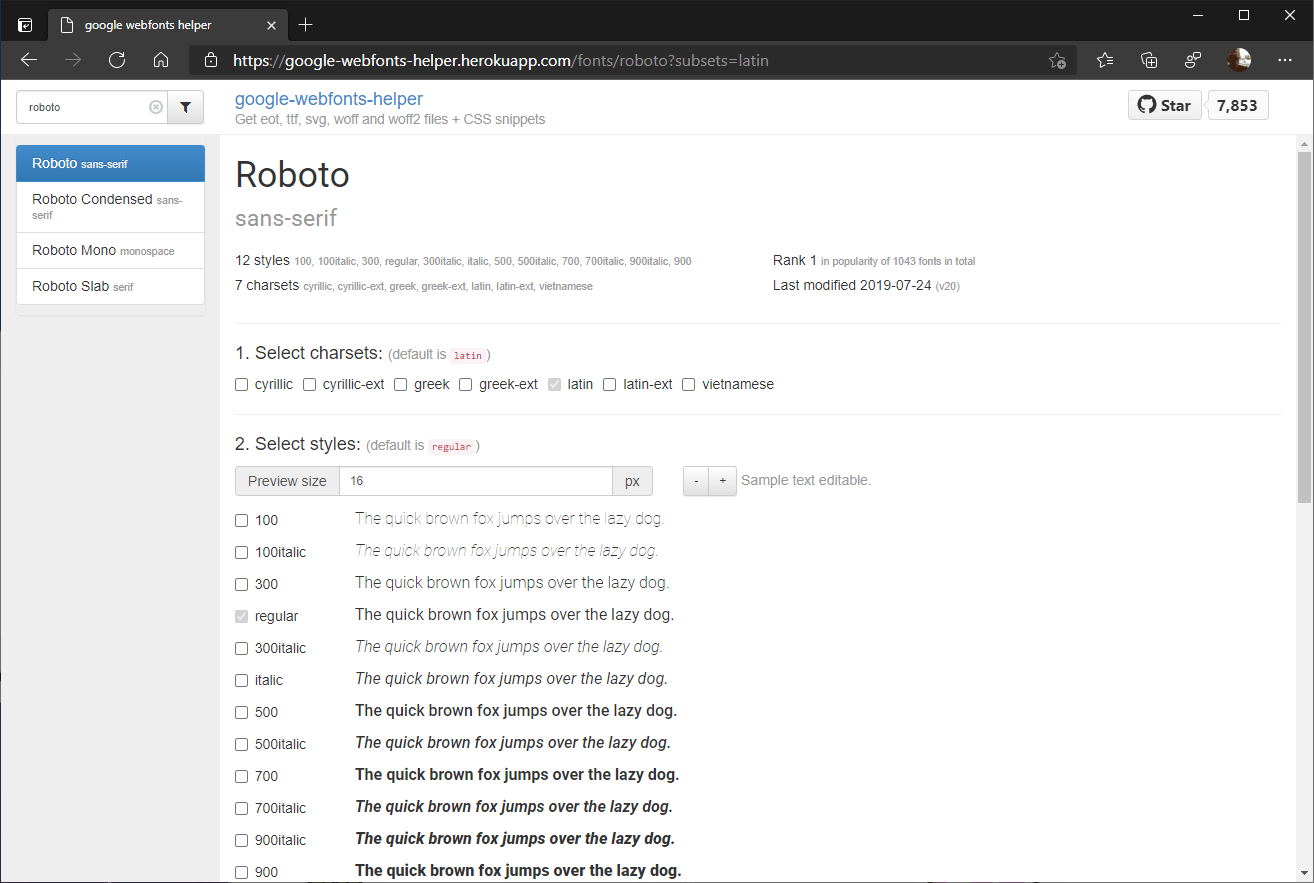Screen dimensions: 1314x883
Task: Select Roboto Condensed in the font list
Action: (x=110, y=207)
